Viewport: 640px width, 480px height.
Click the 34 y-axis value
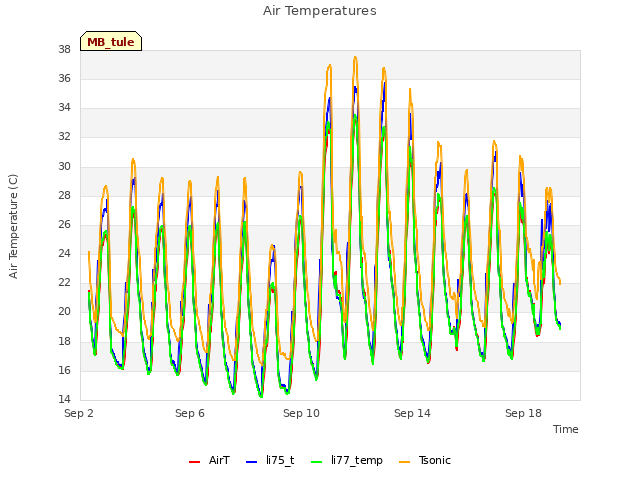coord(64,107)
